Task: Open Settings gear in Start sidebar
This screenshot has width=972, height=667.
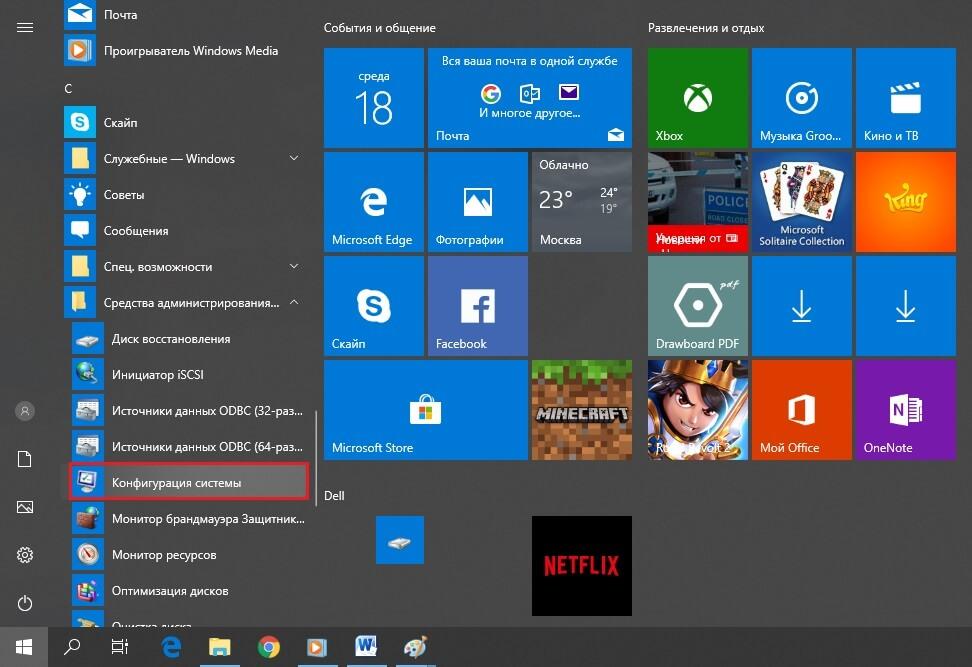Action: click(25, 555)
